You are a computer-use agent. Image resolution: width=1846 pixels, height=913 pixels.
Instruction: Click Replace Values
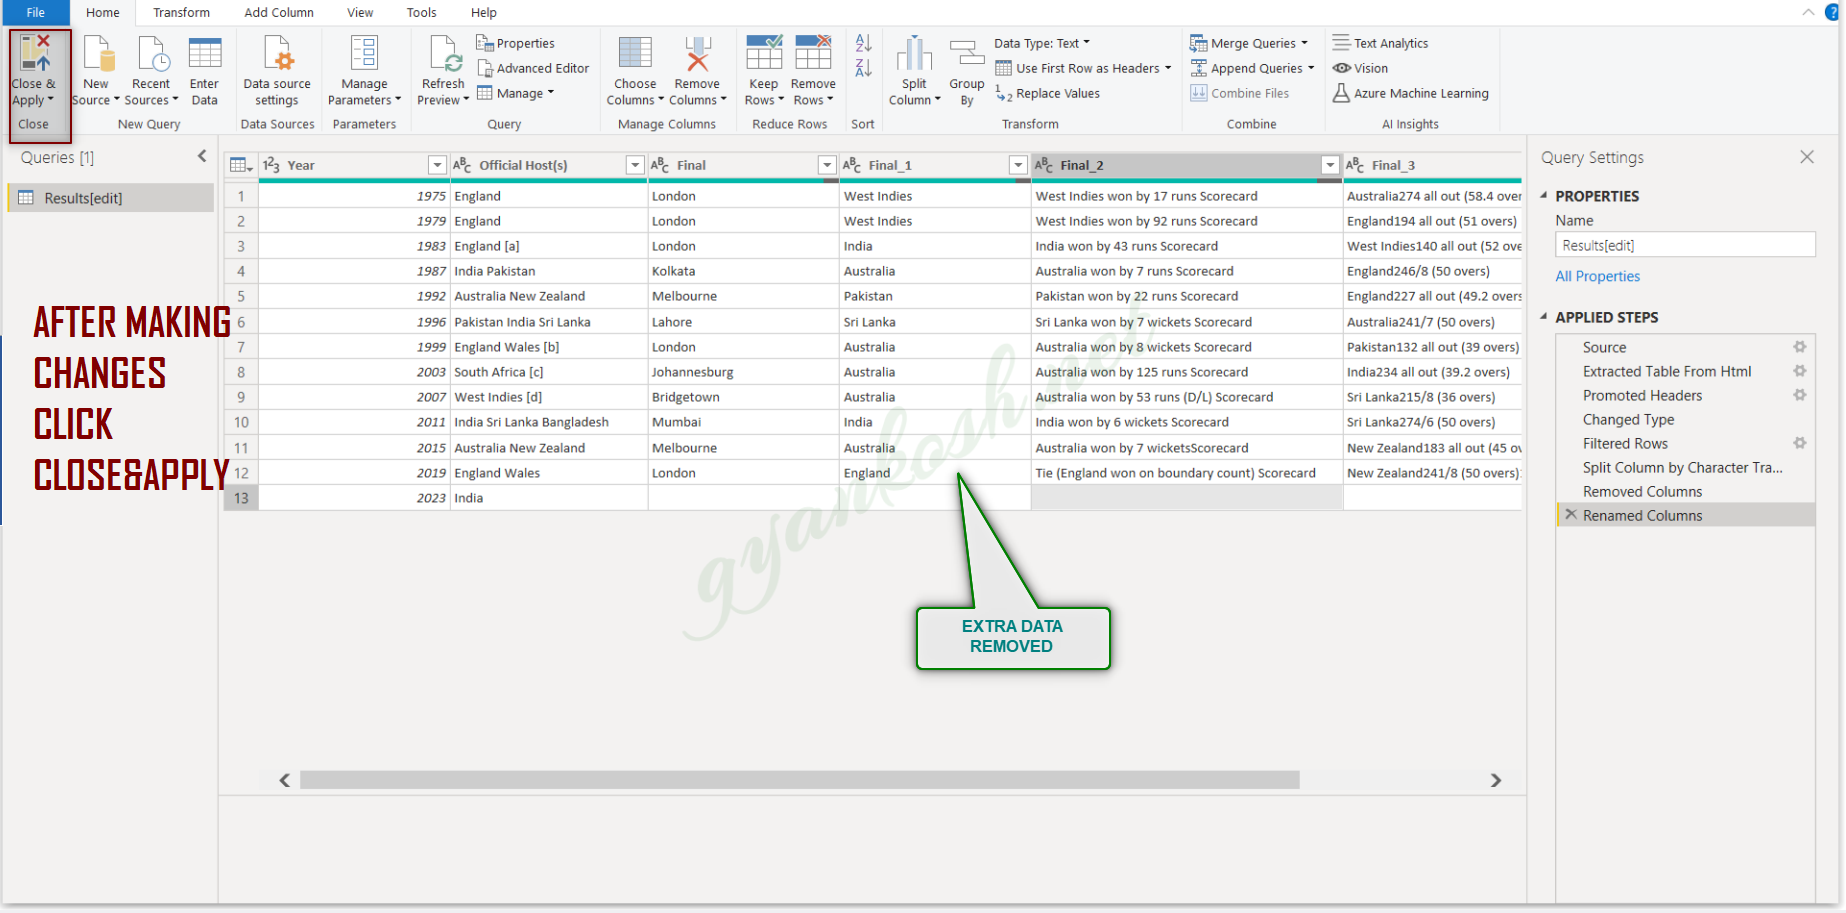1048,93
